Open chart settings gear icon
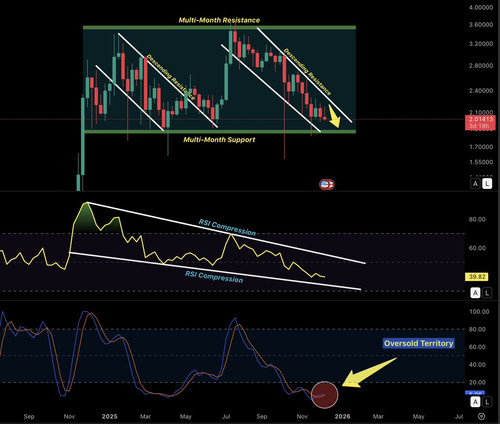This screenshot has height=424, width=500. pyautogui.click(x=481, y=416)
